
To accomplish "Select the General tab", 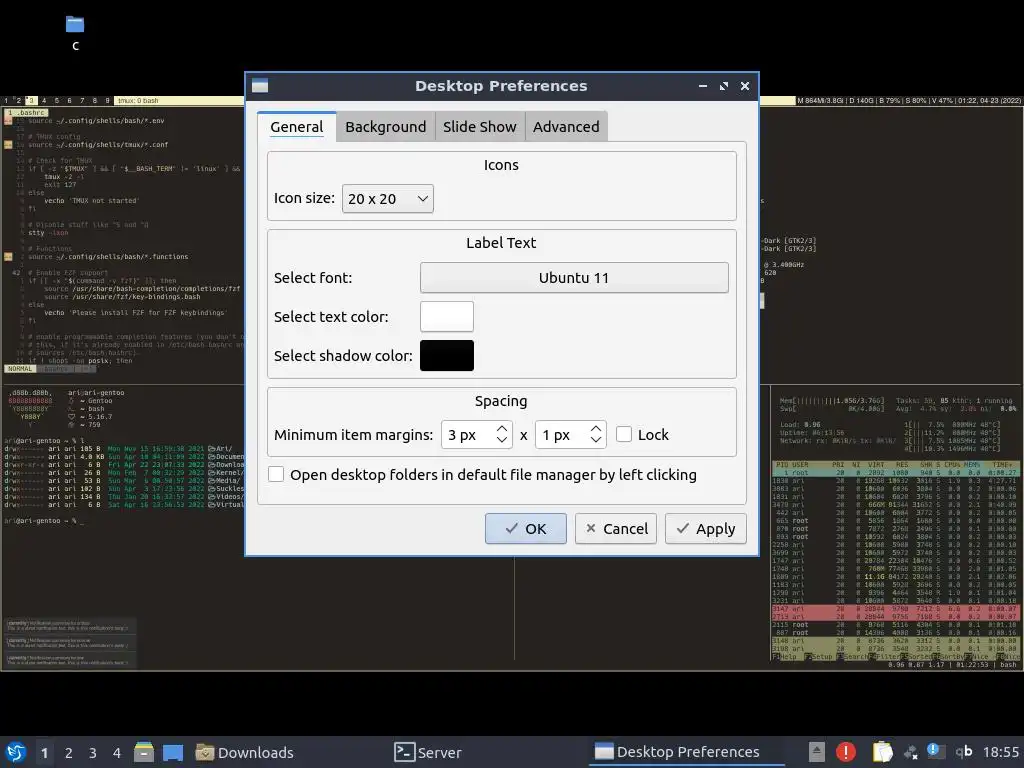I will point(296,127).
